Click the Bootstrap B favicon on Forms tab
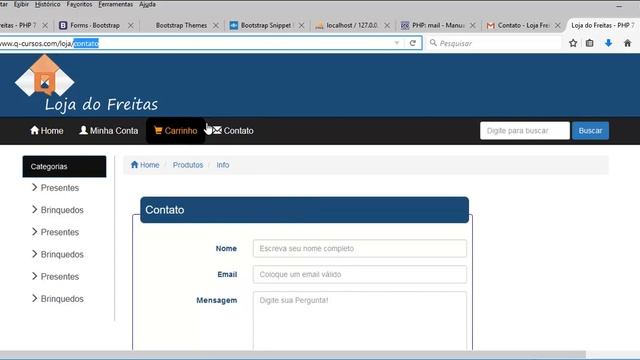This screenshot has height=360, width=640. pos(63,25)
